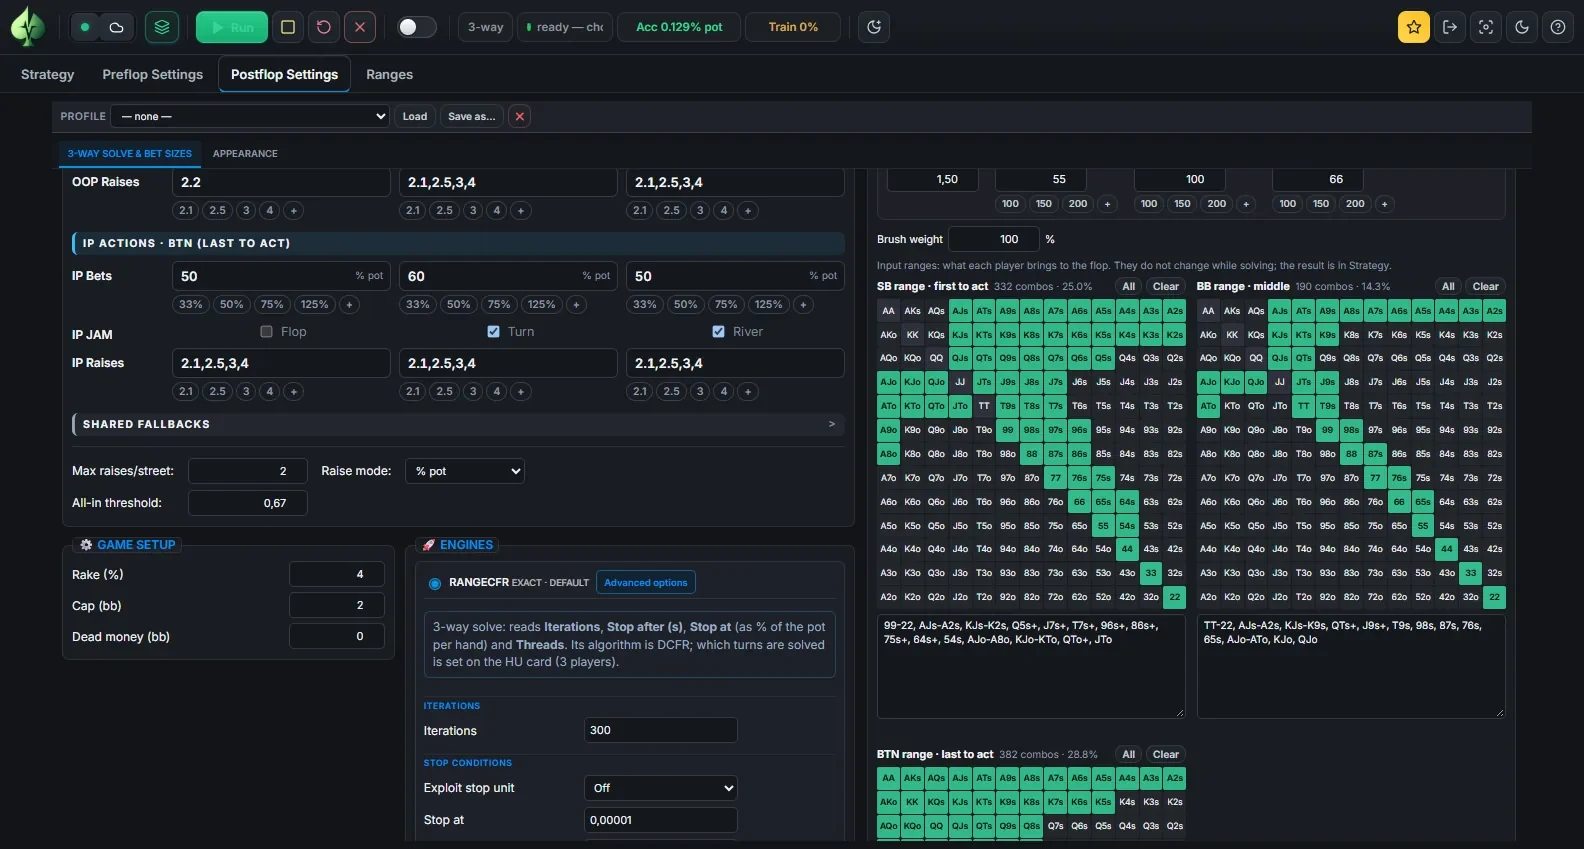The image size is (1584, 849).
Task: Open the Preflop Settings tab
Action: (153, 74)
